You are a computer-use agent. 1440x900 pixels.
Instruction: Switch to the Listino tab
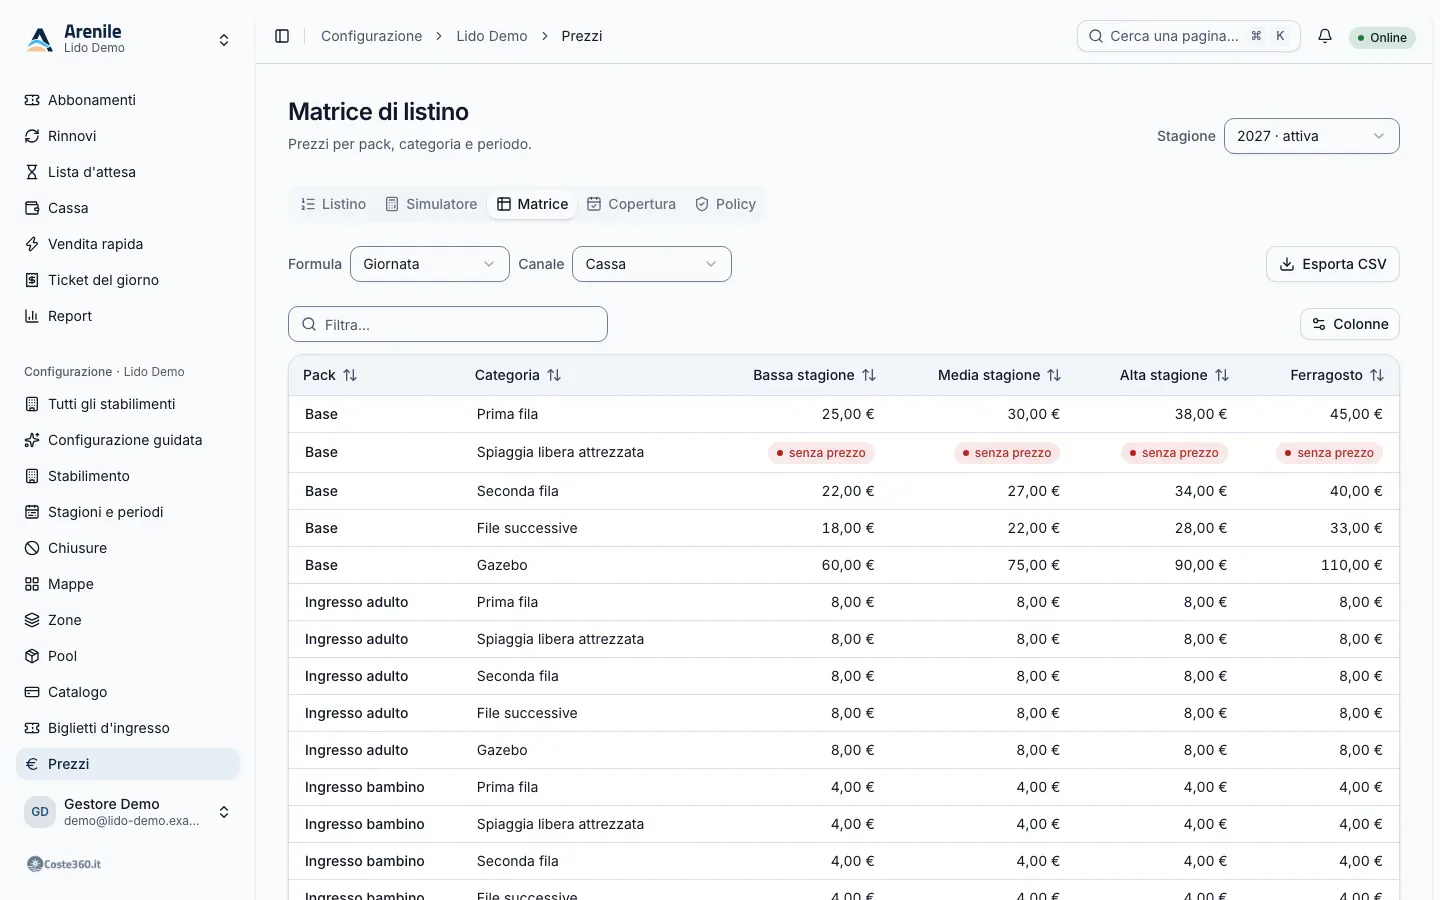334,204
